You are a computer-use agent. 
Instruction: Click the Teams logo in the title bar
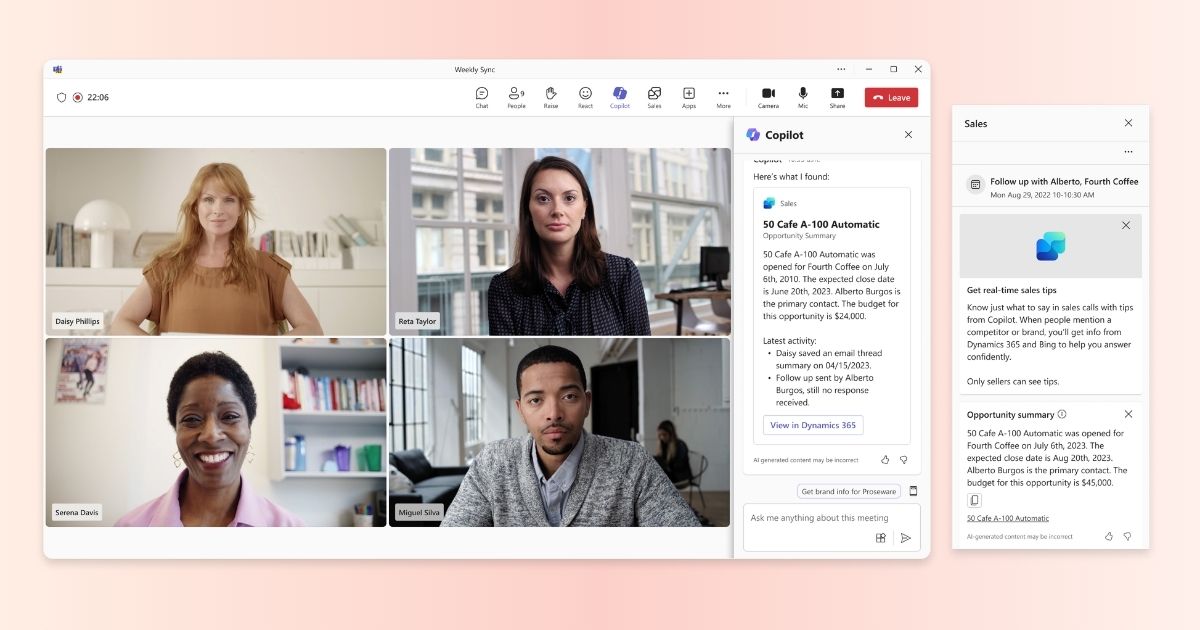pos(58,69)
